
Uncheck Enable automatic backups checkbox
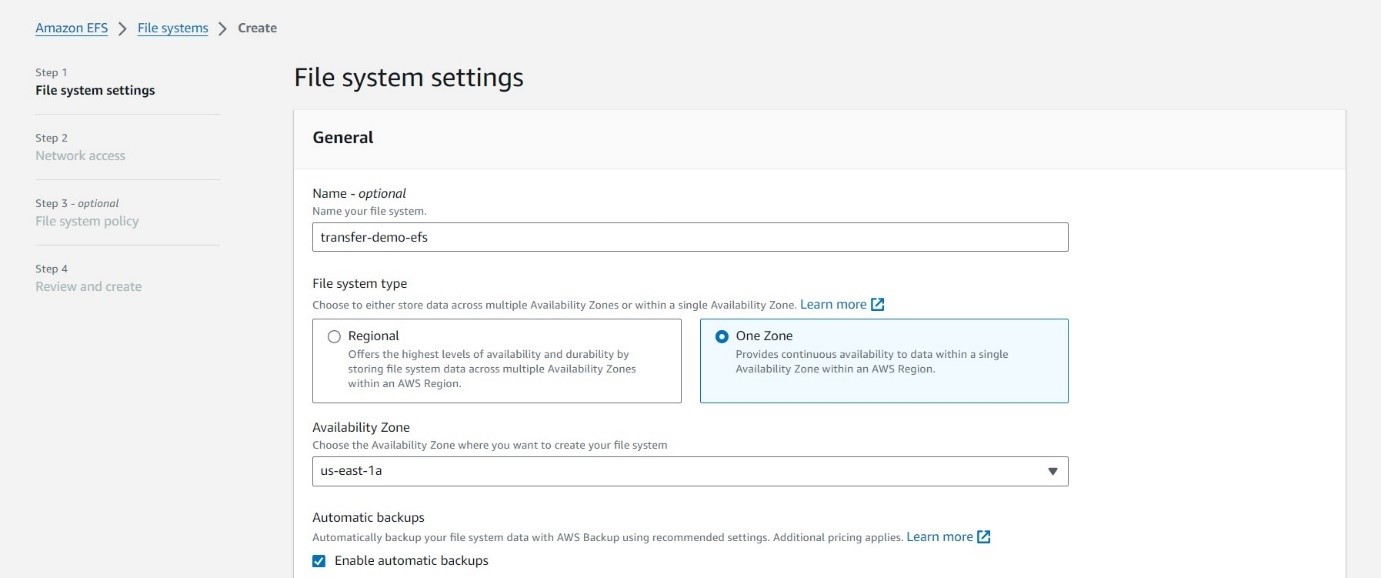319,561
